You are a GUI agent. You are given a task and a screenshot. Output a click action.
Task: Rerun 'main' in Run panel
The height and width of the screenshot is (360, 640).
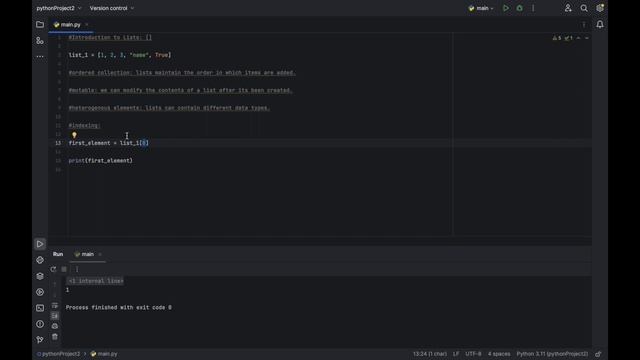53,269
